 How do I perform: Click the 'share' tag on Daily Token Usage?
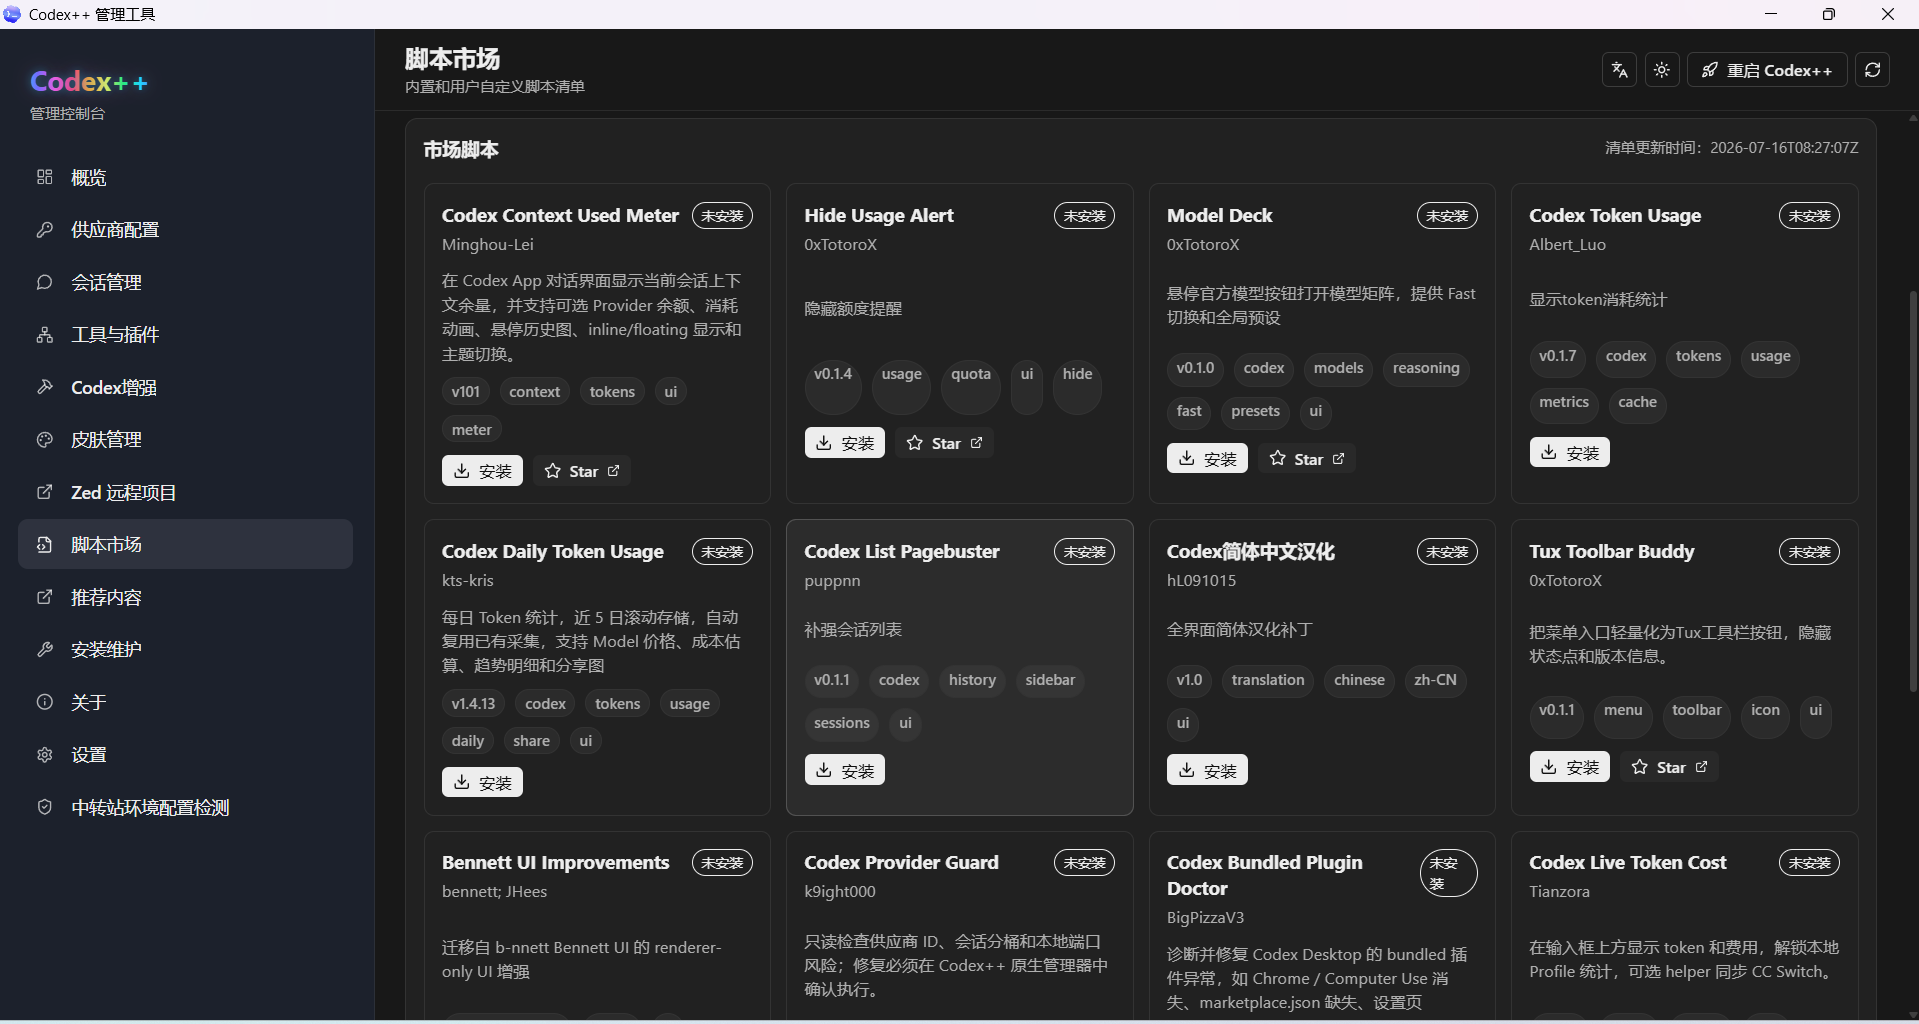click(x=531, y=741)
